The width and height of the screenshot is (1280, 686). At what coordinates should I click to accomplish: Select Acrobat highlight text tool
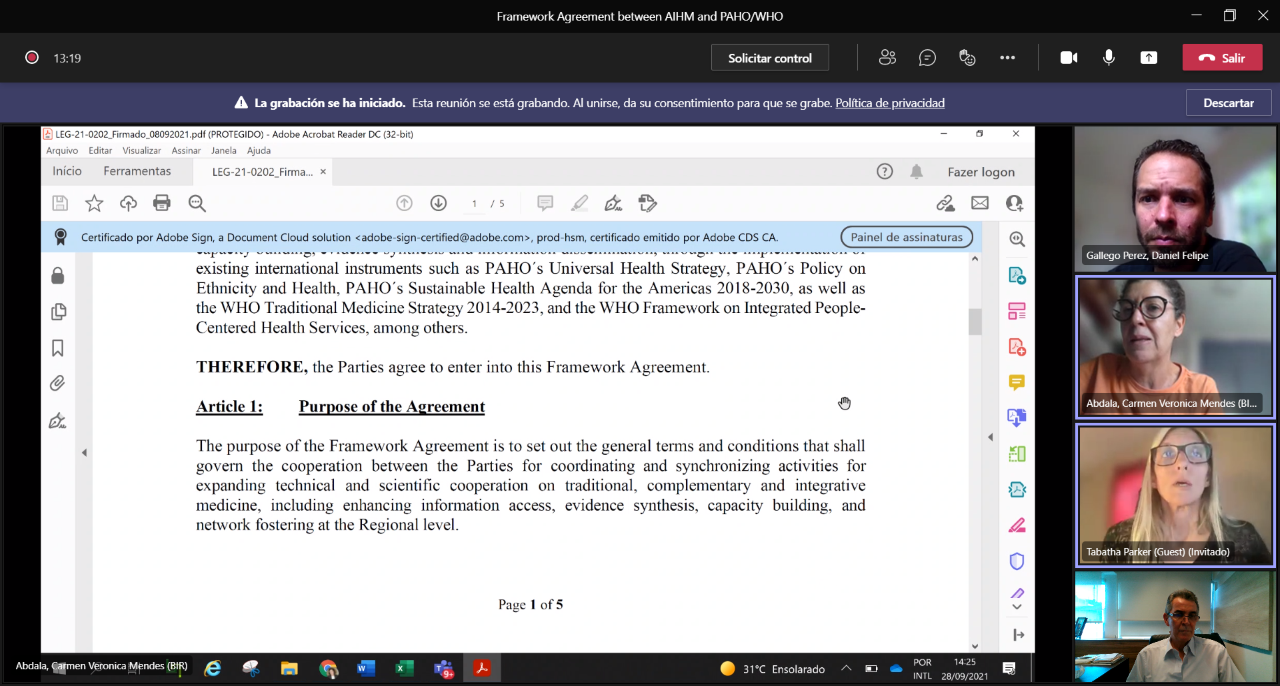(579, 203)
